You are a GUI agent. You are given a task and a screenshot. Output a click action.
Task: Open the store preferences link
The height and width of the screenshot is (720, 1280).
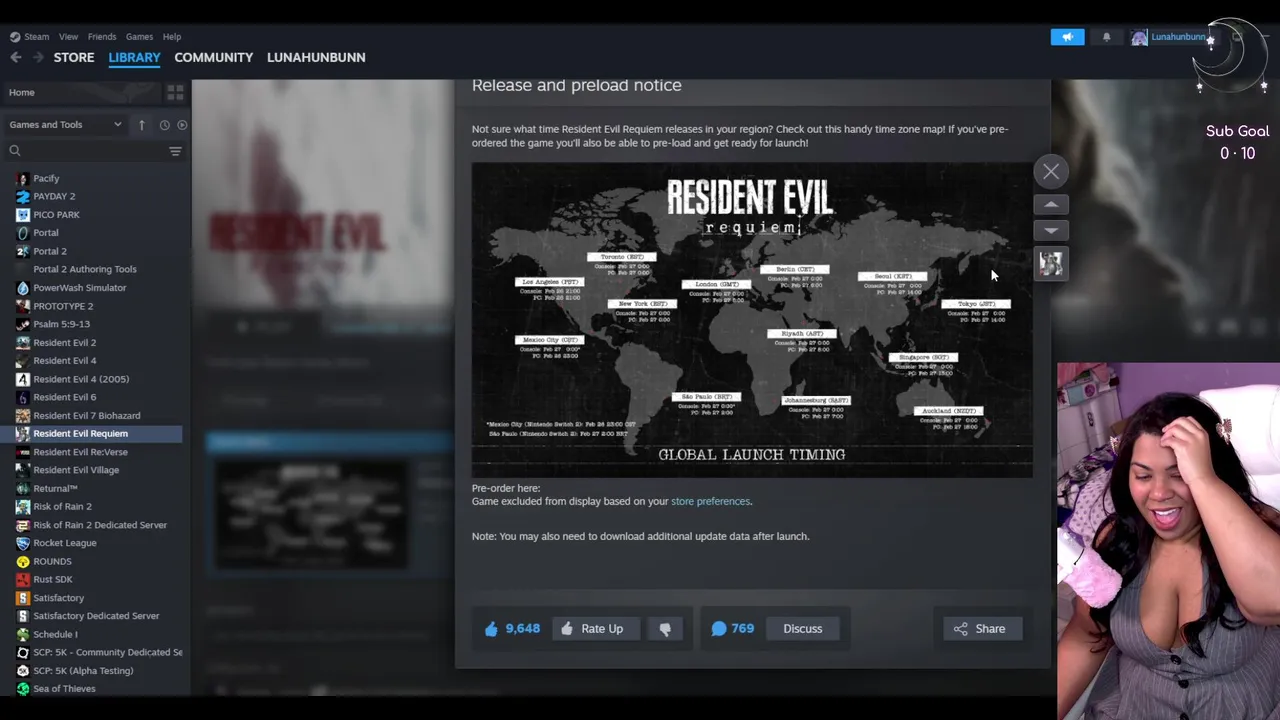click(710, 501)
